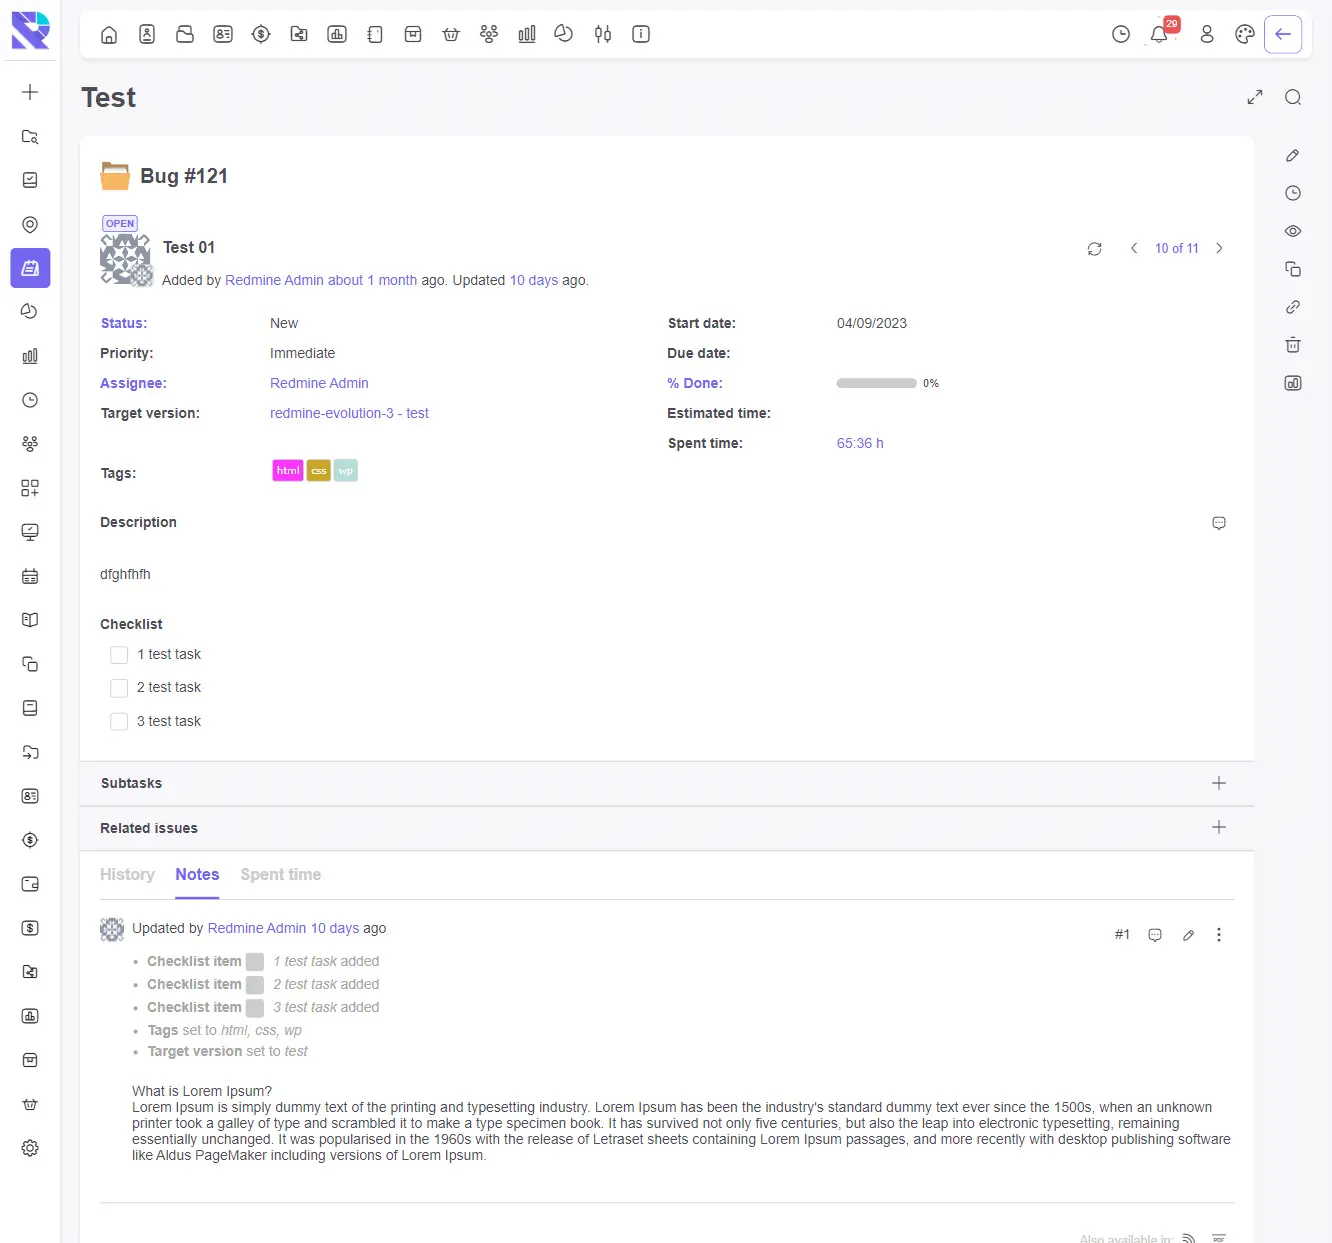Click the shopping basket icon in top toolbar
Viewport: 1332px width, 1243px height.
(451, 33)
